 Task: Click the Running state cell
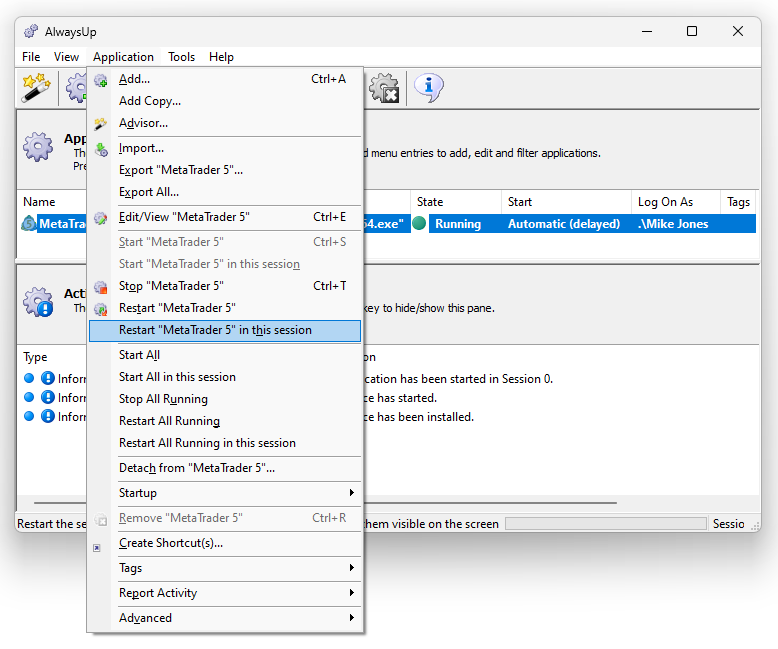point(458,224)
